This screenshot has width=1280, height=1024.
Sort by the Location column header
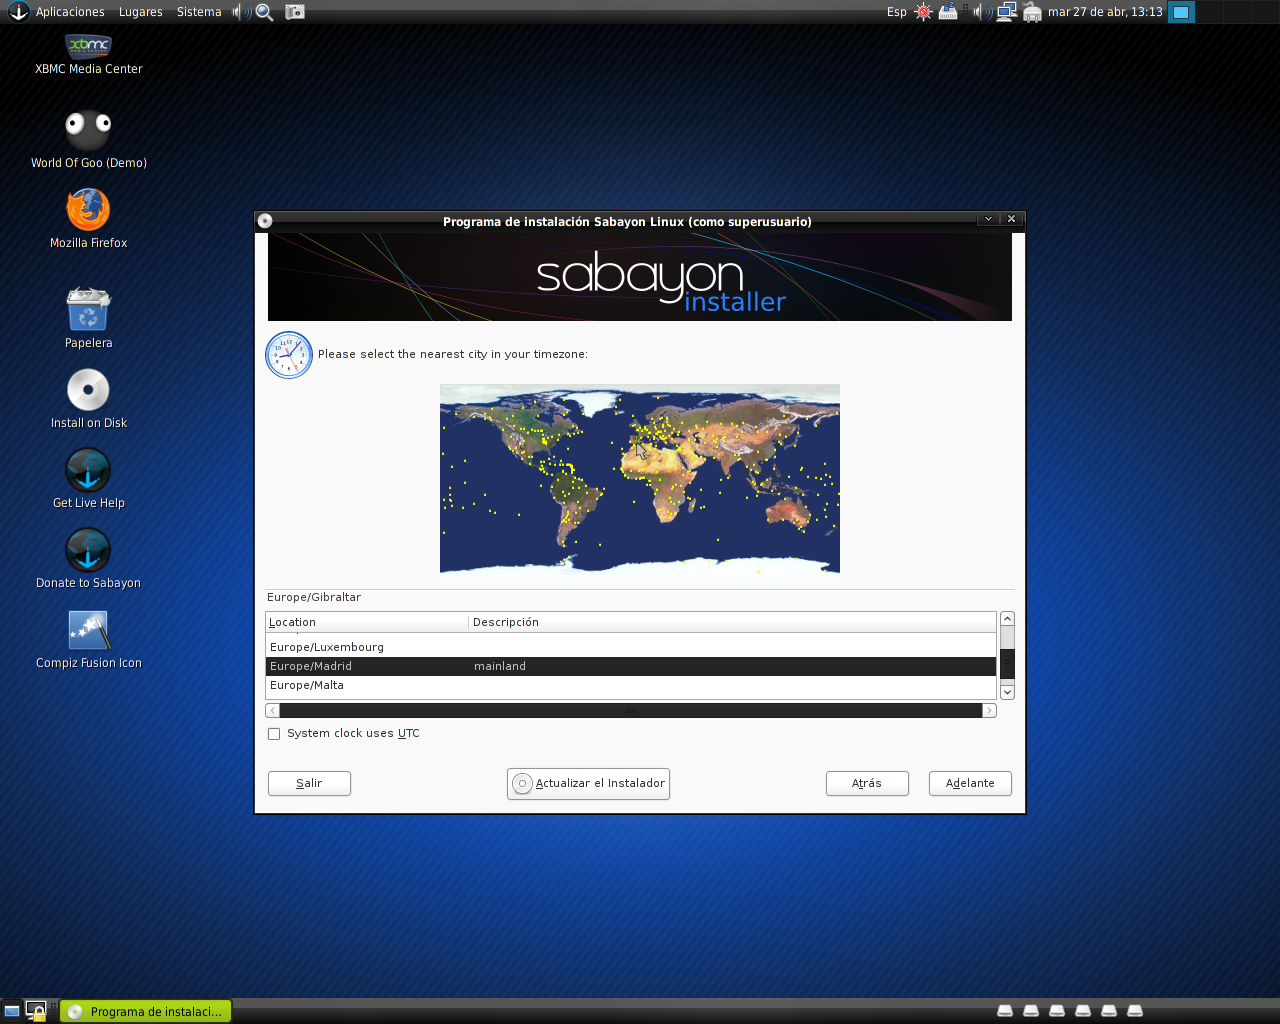pos(367,622)
